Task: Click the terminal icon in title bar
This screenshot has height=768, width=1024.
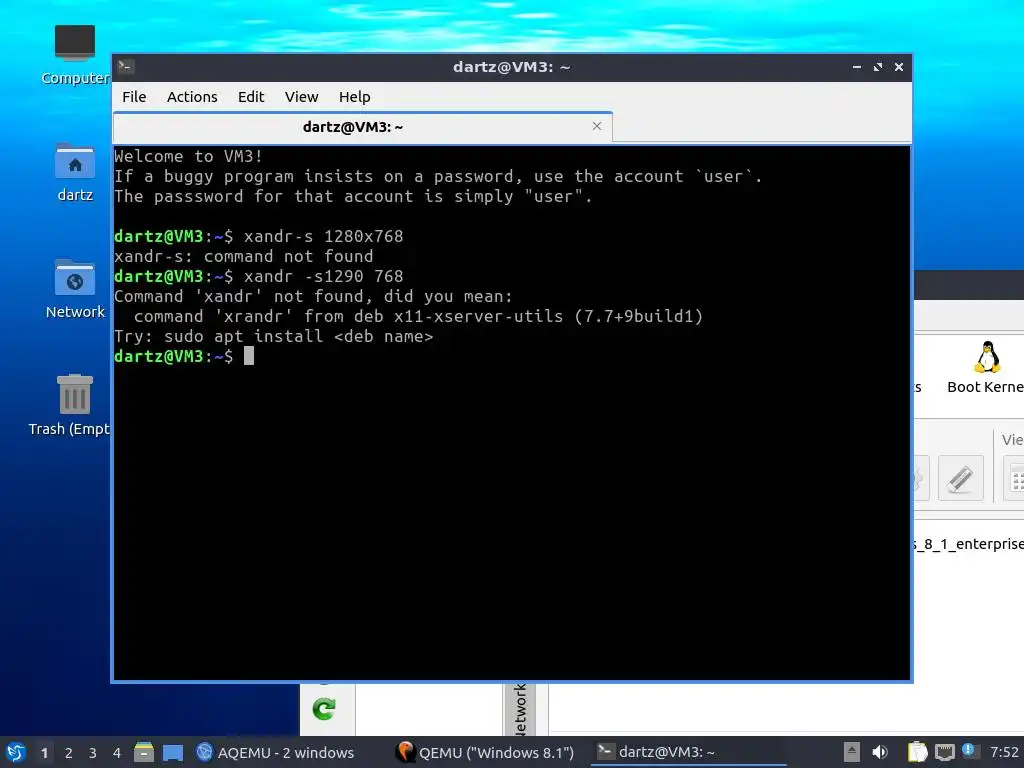Action: point(126,67)
